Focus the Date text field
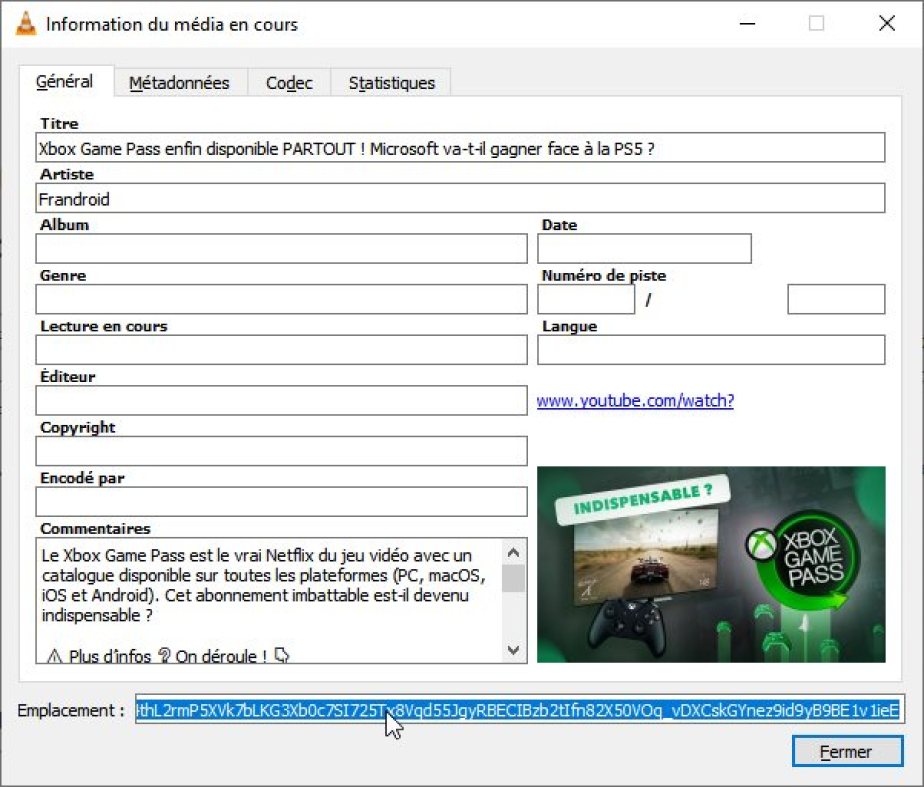 644,249
